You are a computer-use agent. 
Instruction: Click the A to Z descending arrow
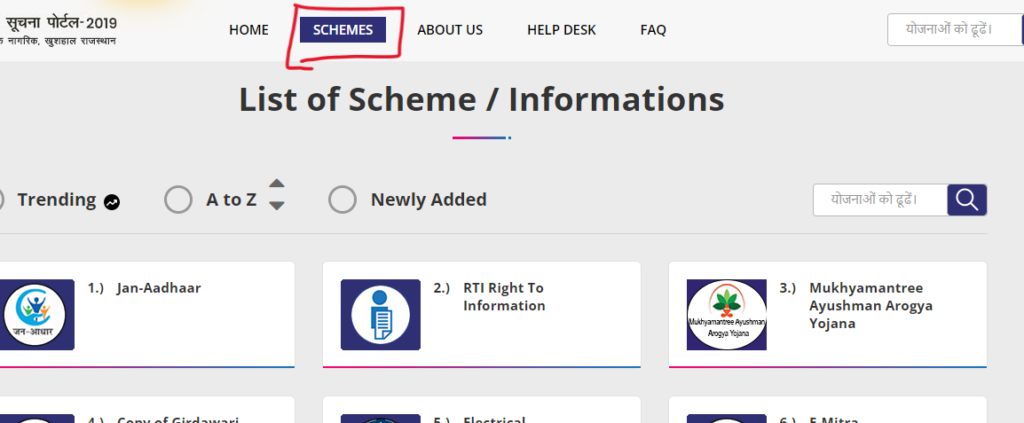tap(277, 205)
